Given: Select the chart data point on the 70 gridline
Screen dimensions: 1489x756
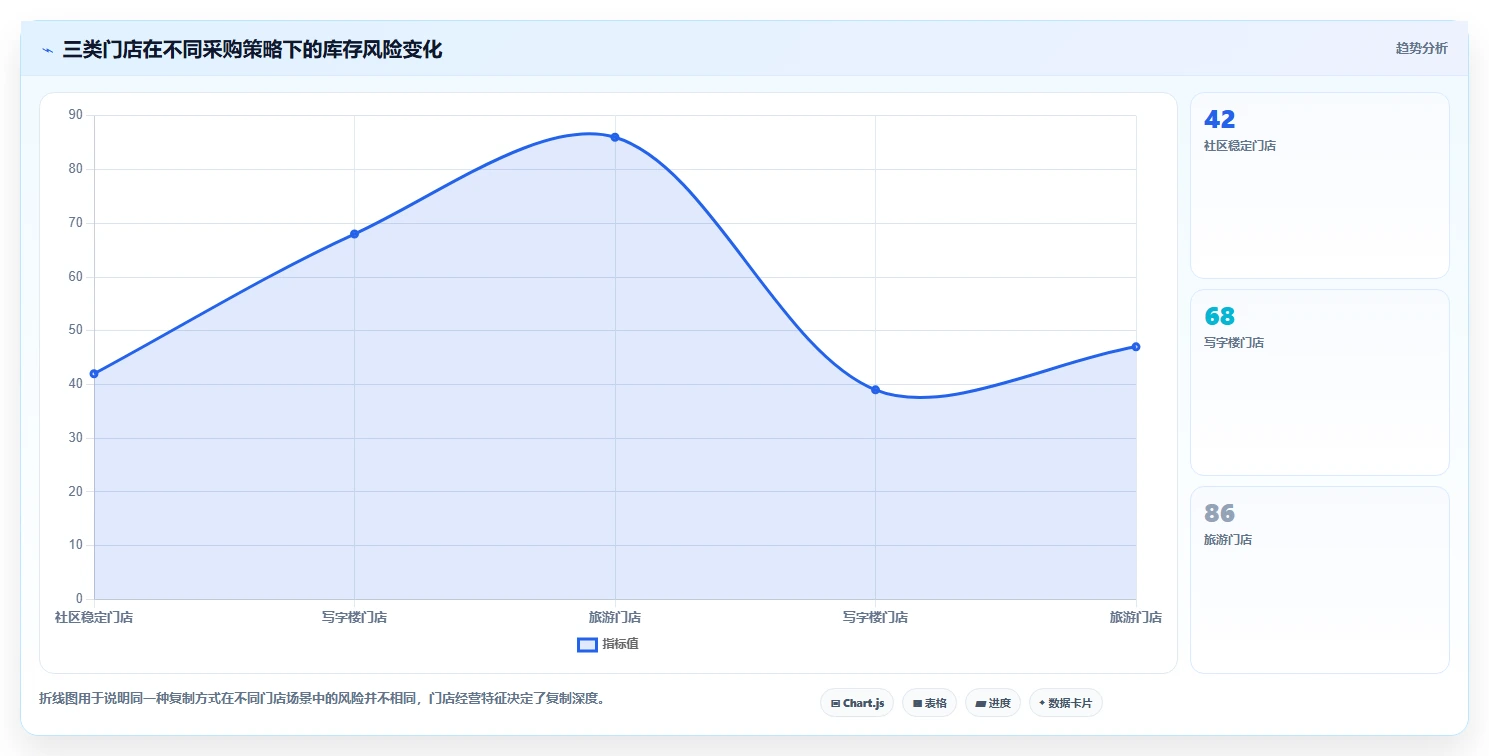Looking at the screenshot, I should (x=354, y=234).
